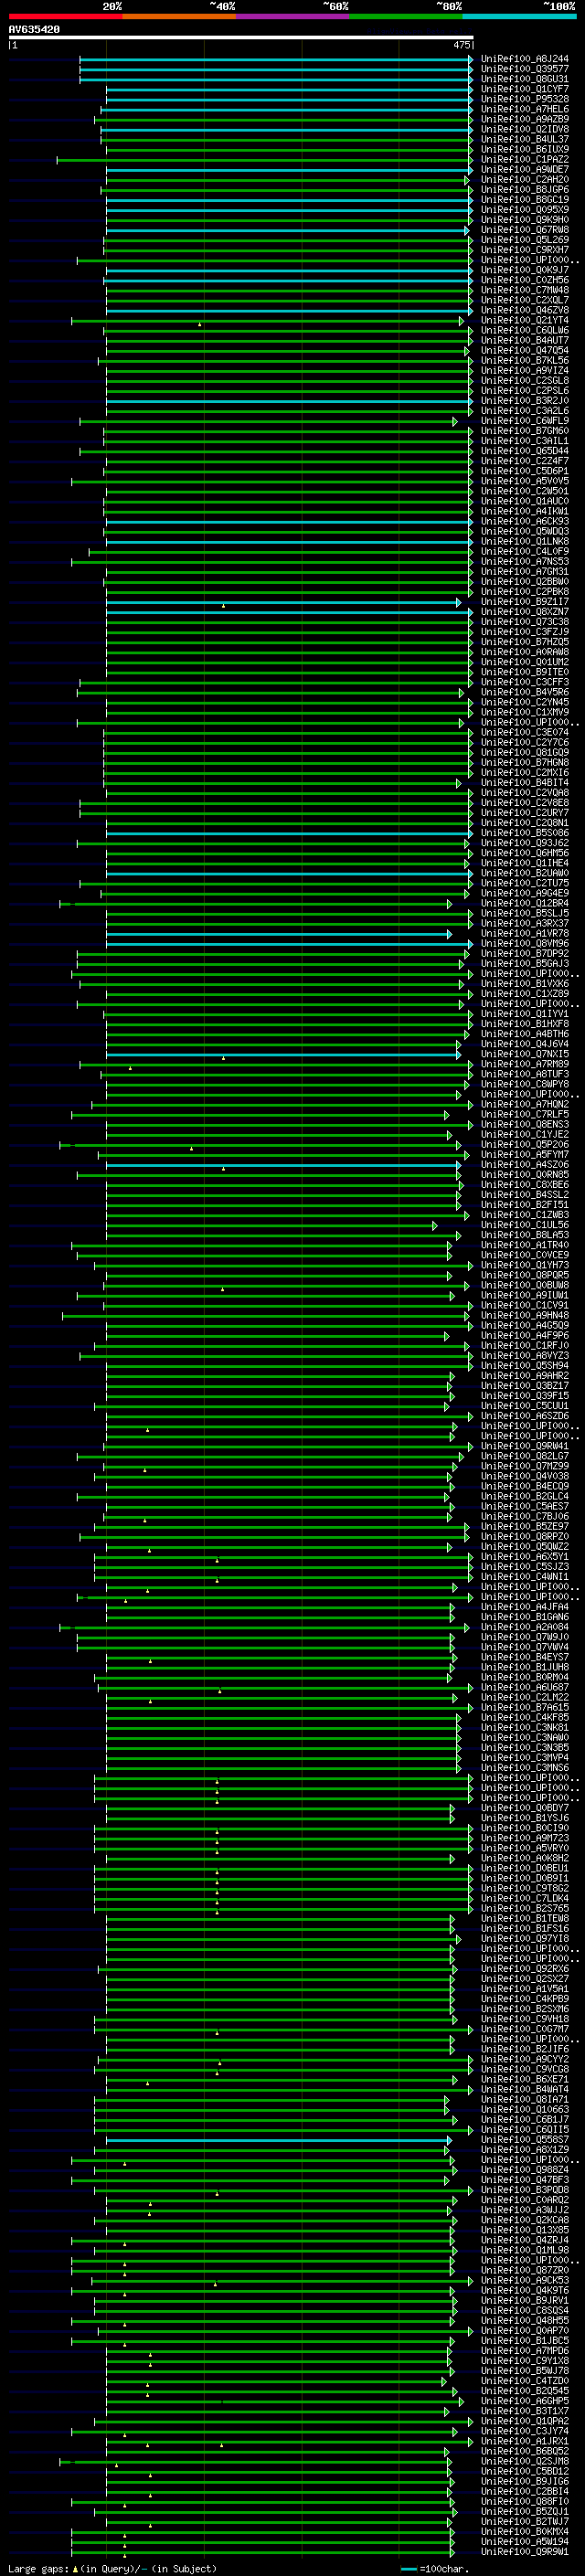This screenshot has width=585, height=2576.
Task: Select the UniRef100_B0KMX4 entry
Action: 524,2532
